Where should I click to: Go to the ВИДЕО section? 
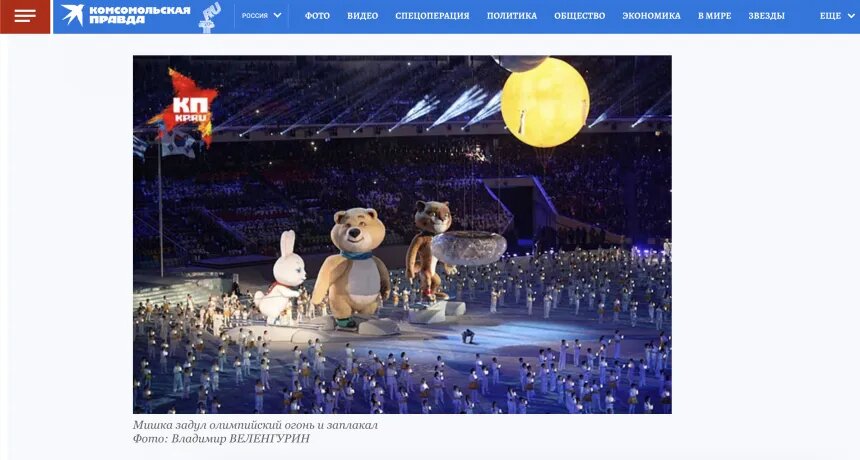tap(363, 16)
